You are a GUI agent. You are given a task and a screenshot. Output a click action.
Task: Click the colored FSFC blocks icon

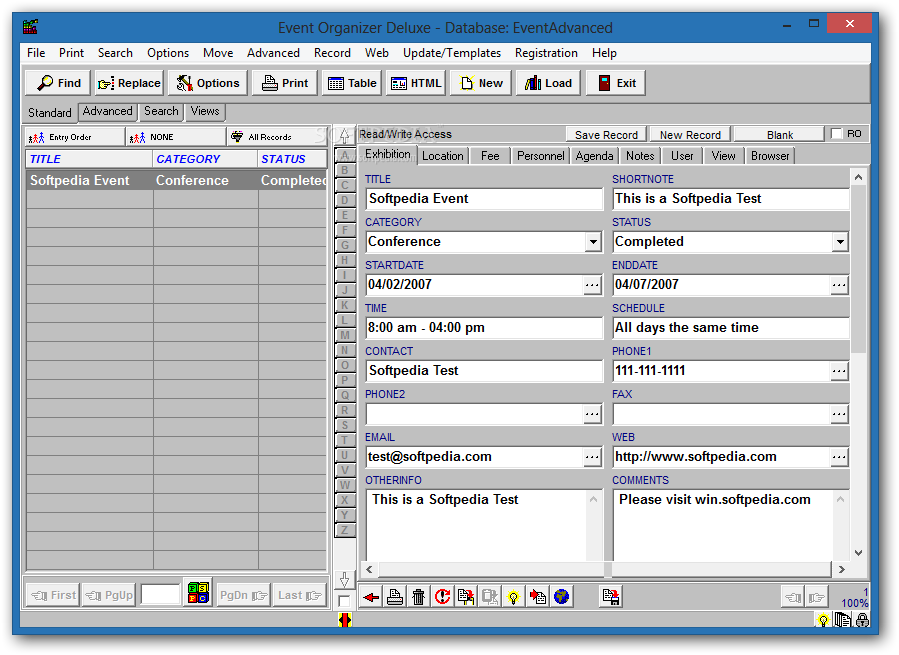tap(198, 593)
